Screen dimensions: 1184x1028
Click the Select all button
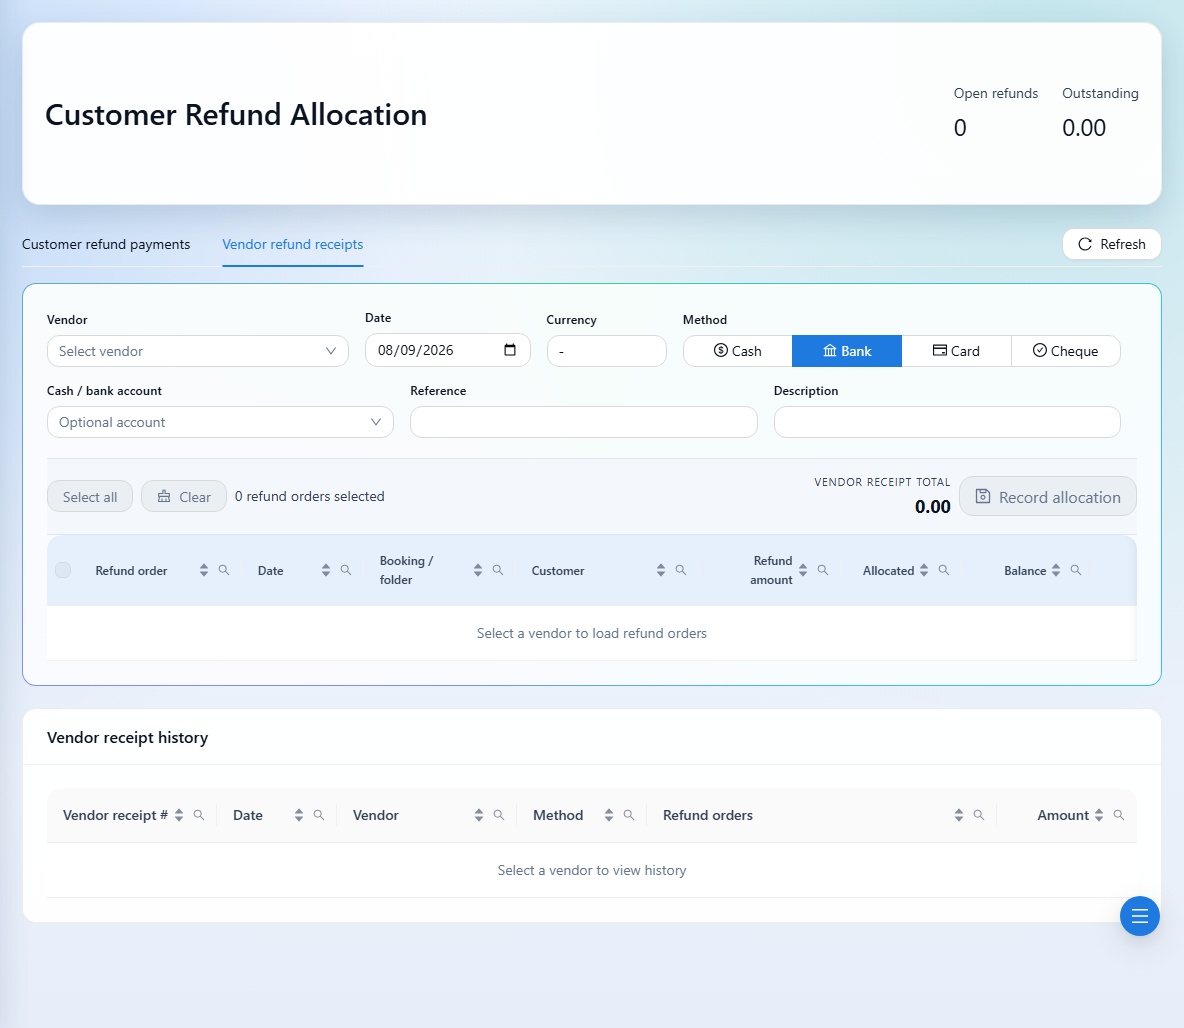pos(90,497)
